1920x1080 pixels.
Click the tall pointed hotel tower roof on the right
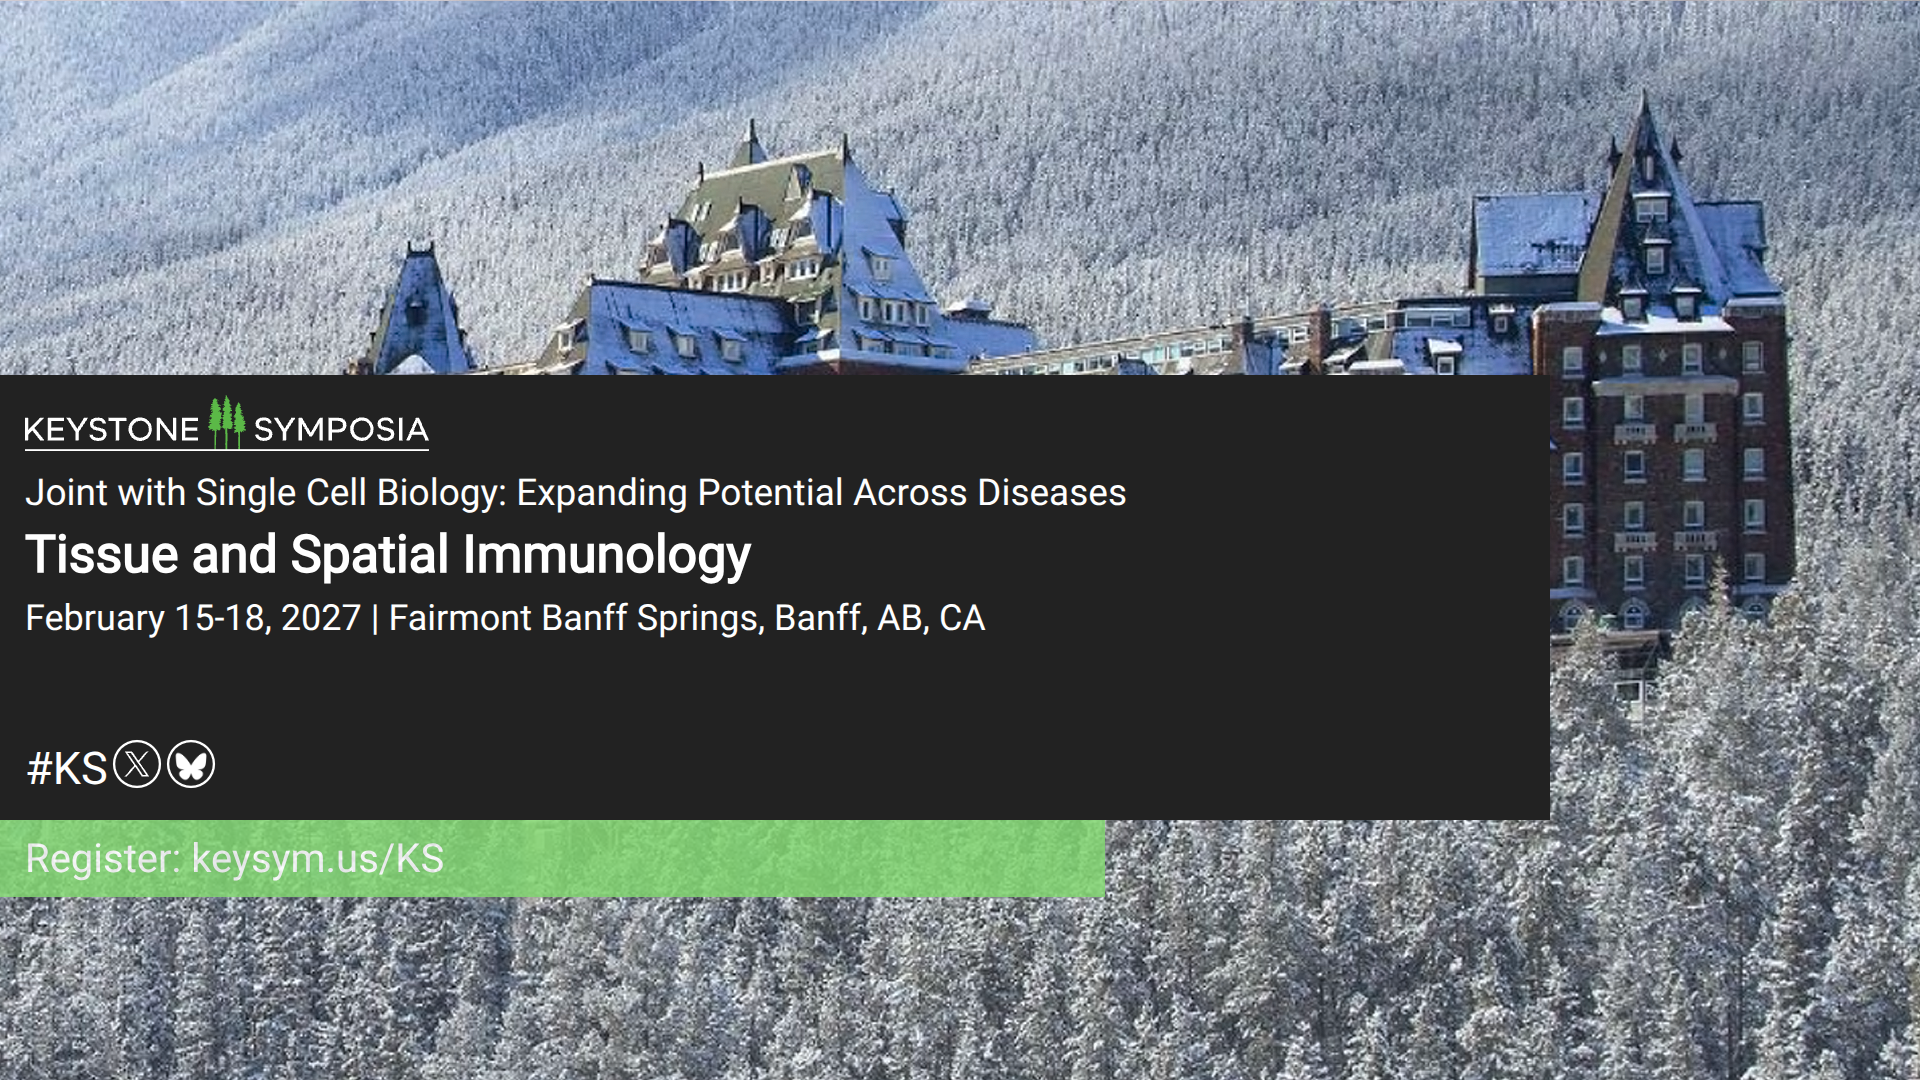1645,160
